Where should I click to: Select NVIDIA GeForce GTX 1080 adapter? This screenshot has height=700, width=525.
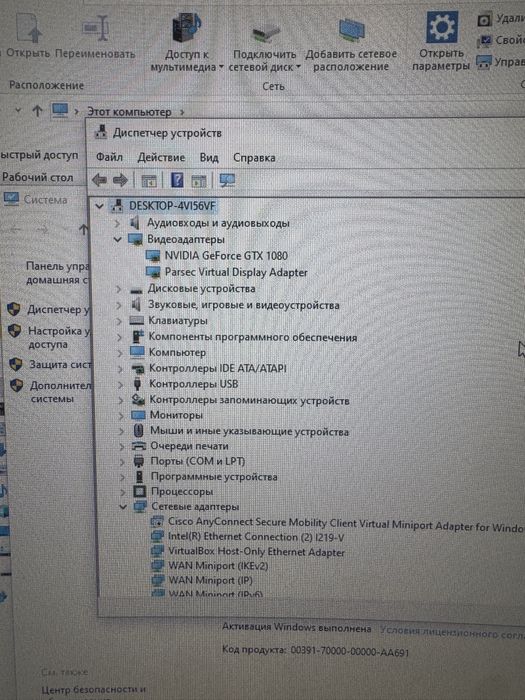coord(226,256)
